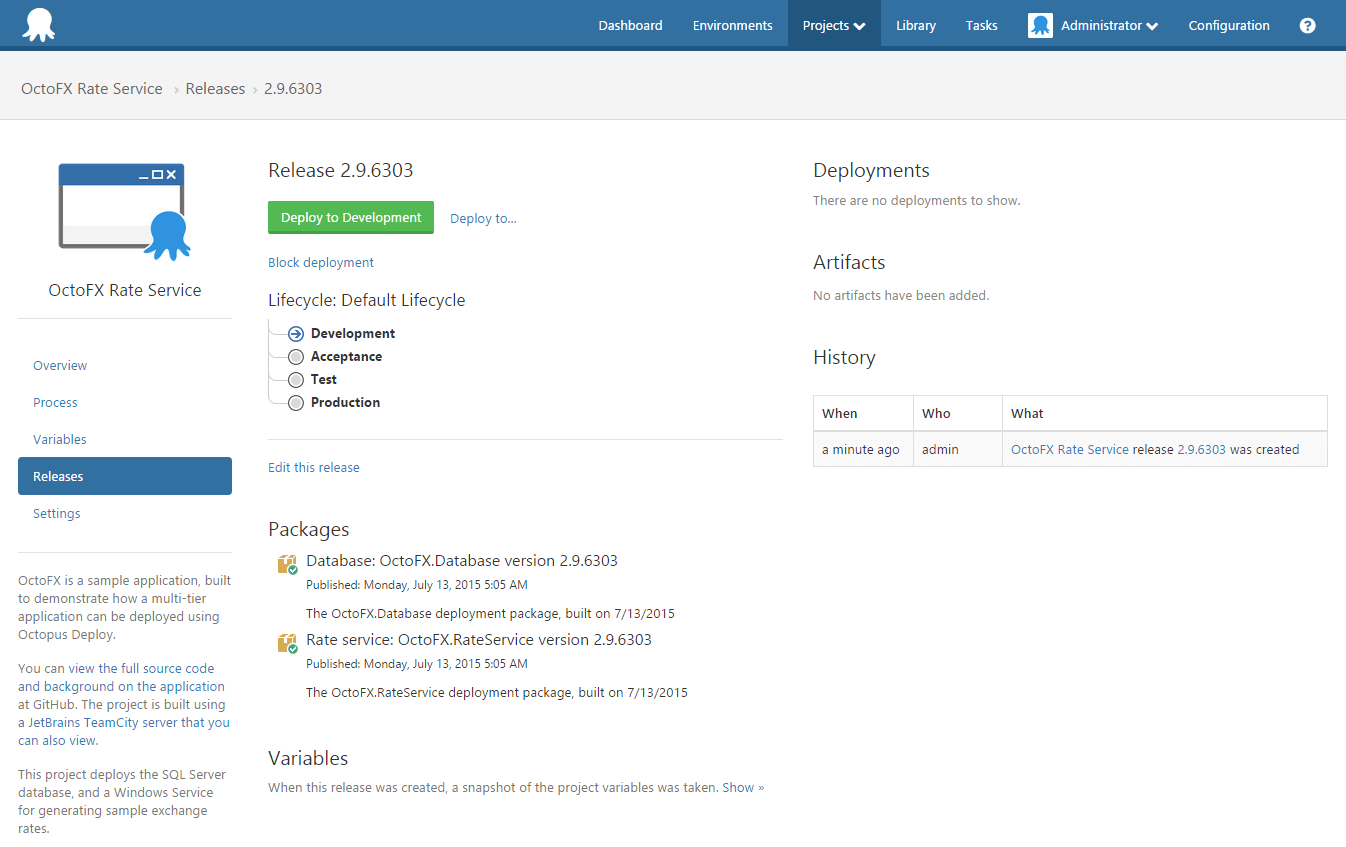Click the OctoFX.Database package icon
The width and height of the screenshot is (1346, 847).
(x=286, y=561)
